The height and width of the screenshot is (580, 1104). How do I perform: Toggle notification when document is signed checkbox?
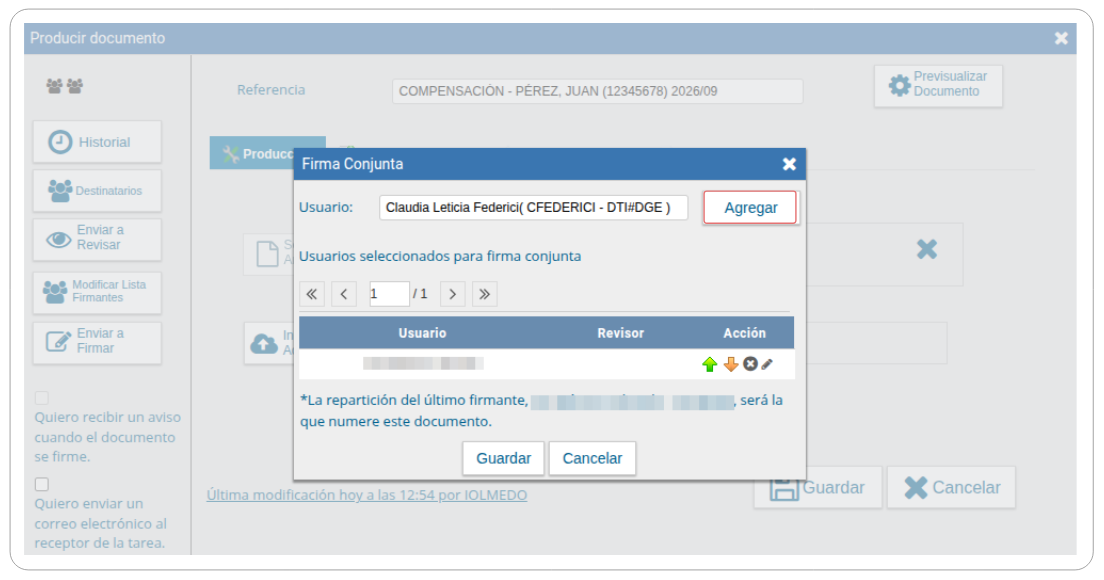[x=42, y=398]
